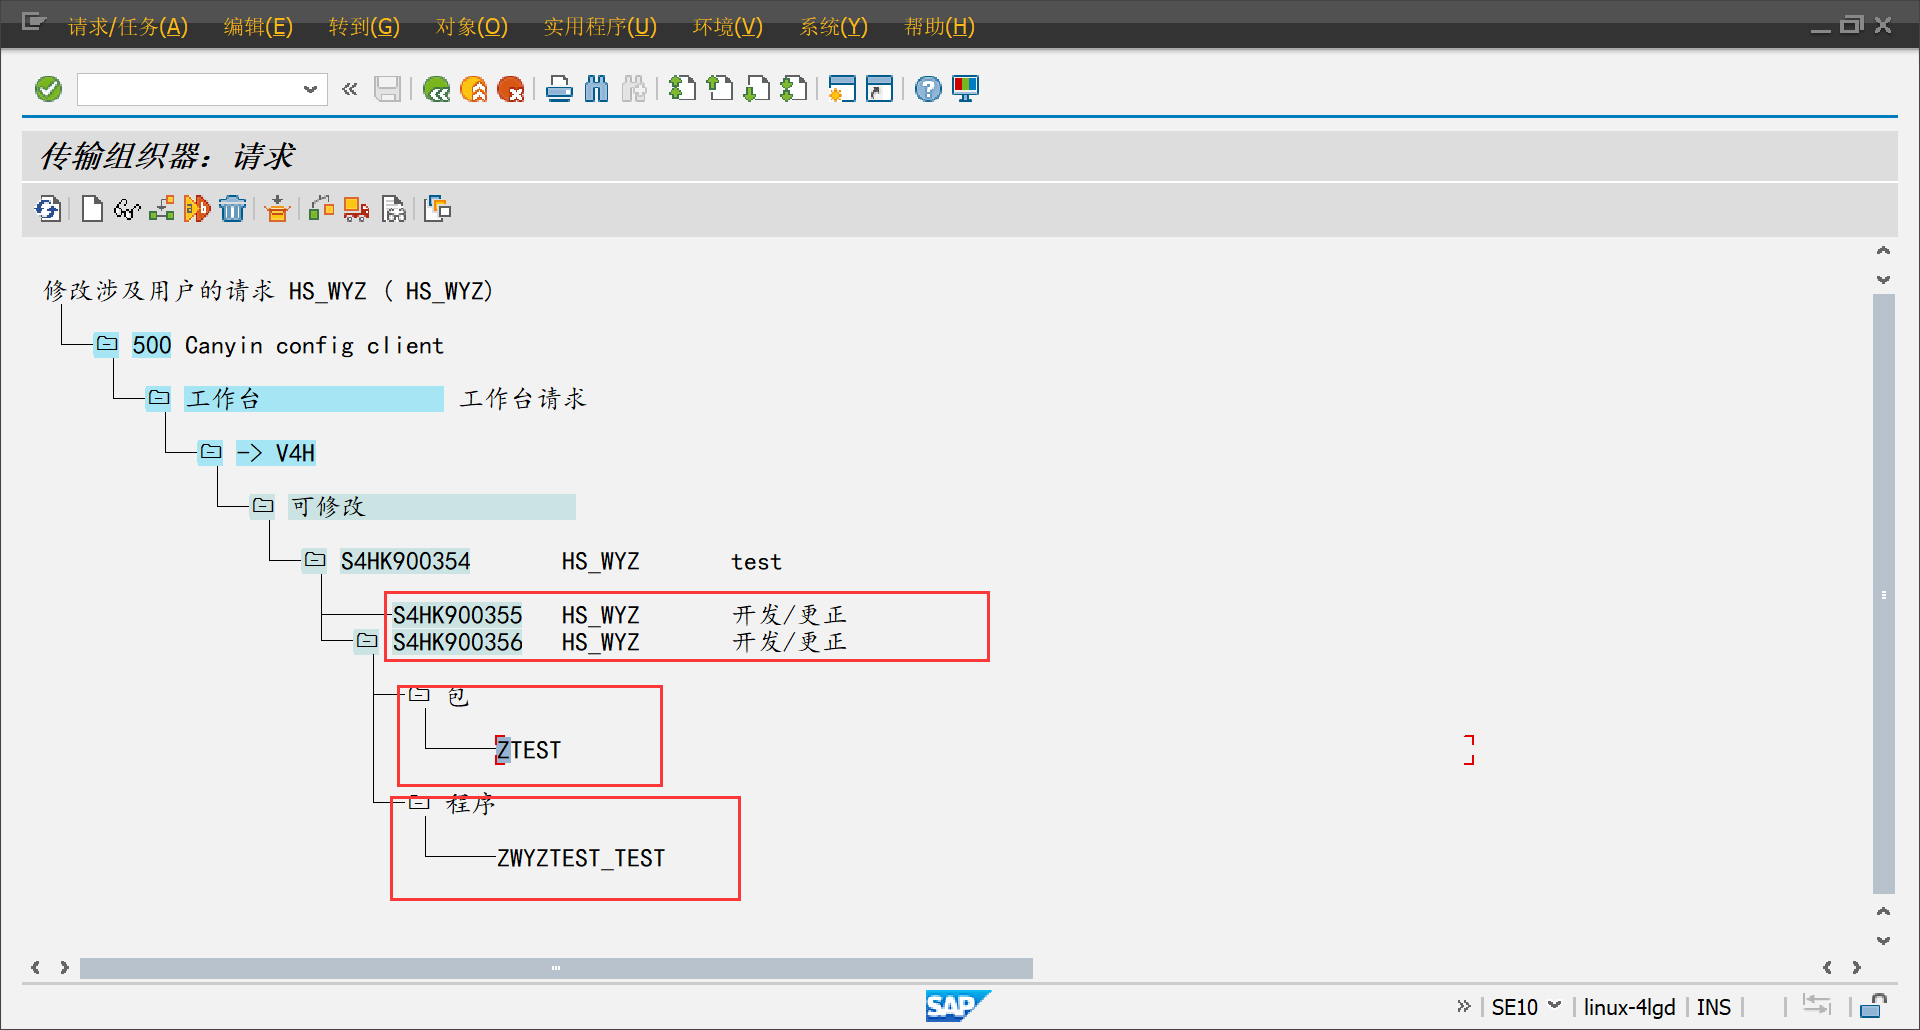This screenshot has width=1920, height=1030.
Task: Collapse the S4HK900356 task node
Action: pos(367,641)
